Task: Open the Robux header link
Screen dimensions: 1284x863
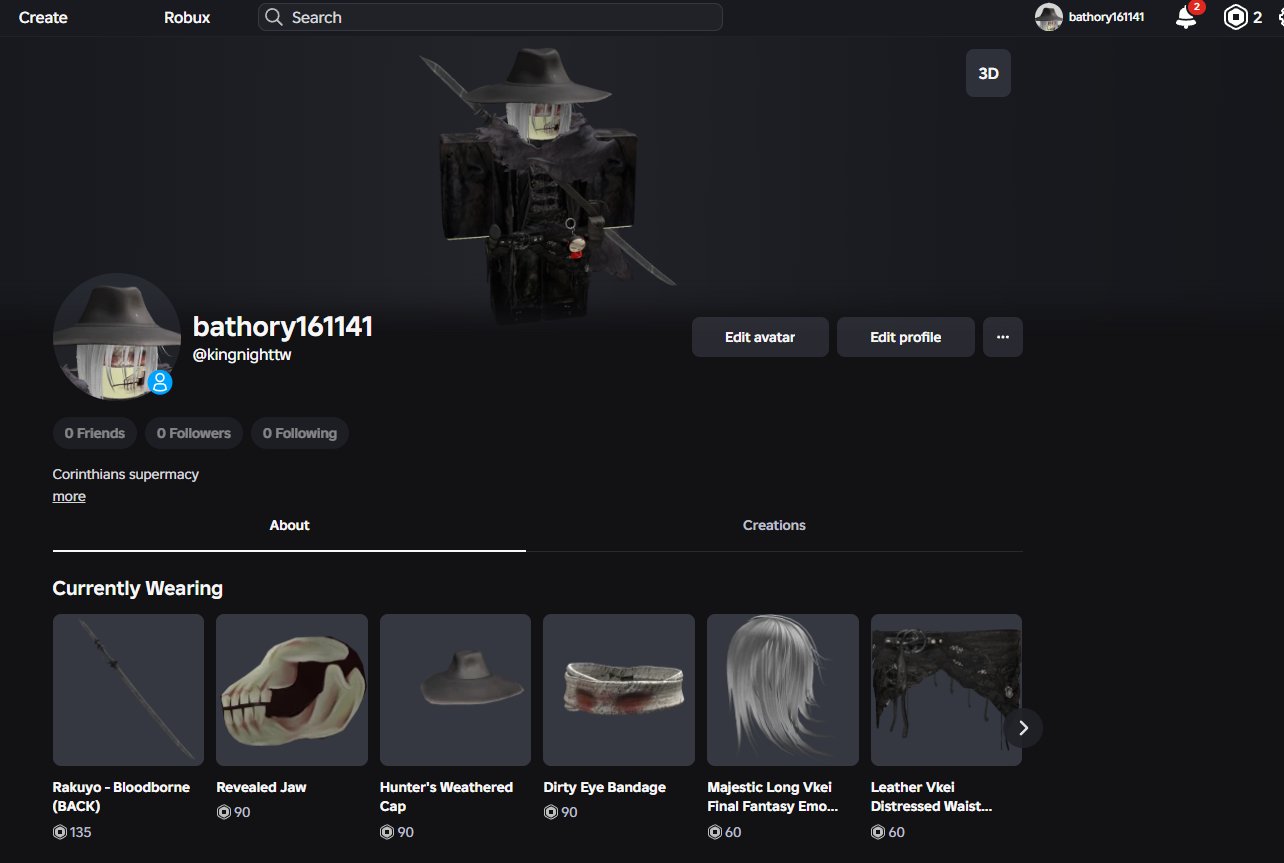Action: pyautogui.click(x=187, y=17)
